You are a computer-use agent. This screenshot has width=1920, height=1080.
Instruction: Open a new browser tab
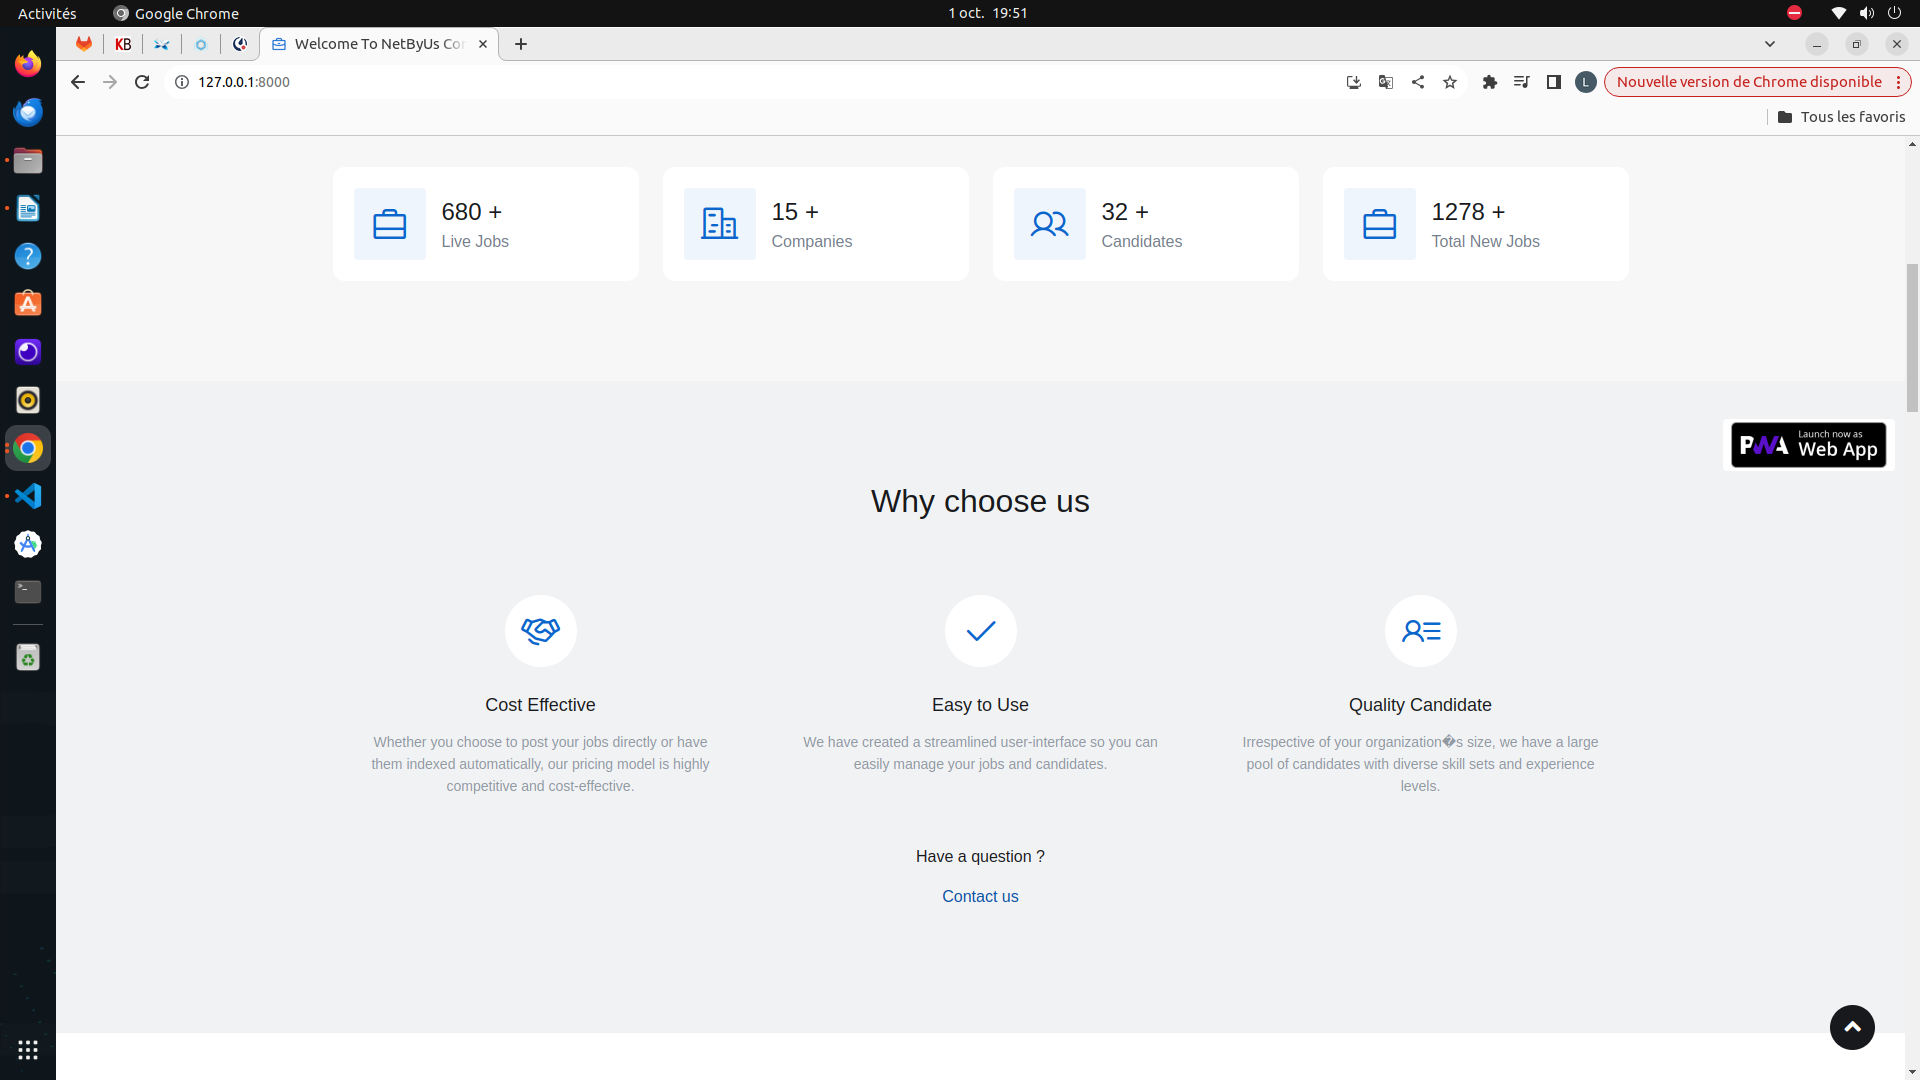[x=521, y=44]
